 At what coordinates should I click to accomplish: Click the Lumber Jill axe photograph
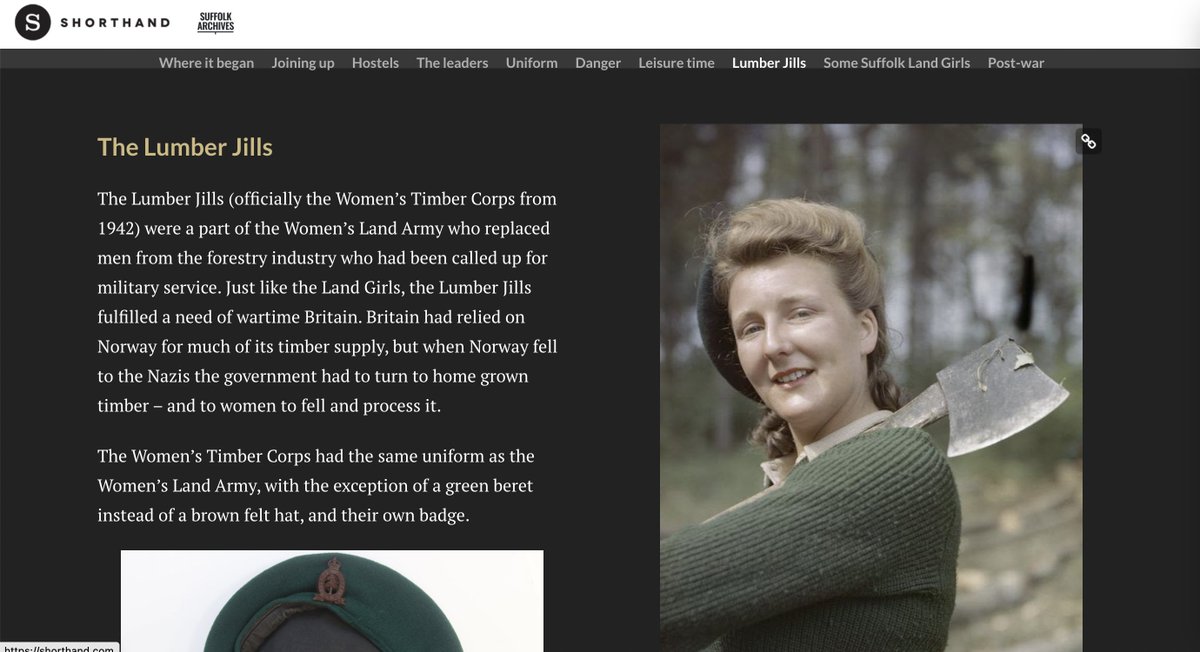pos(871,388)
